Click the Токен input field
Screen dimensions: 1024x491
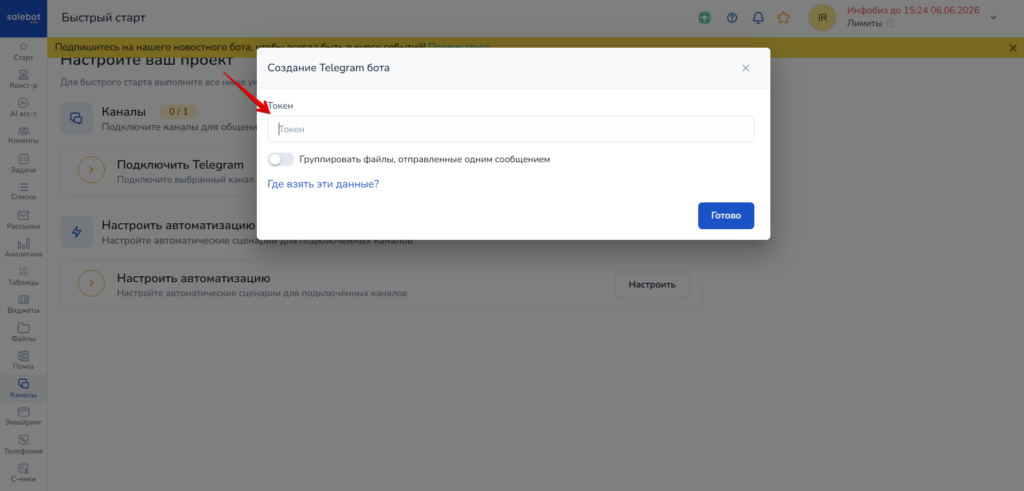[511, 129]
